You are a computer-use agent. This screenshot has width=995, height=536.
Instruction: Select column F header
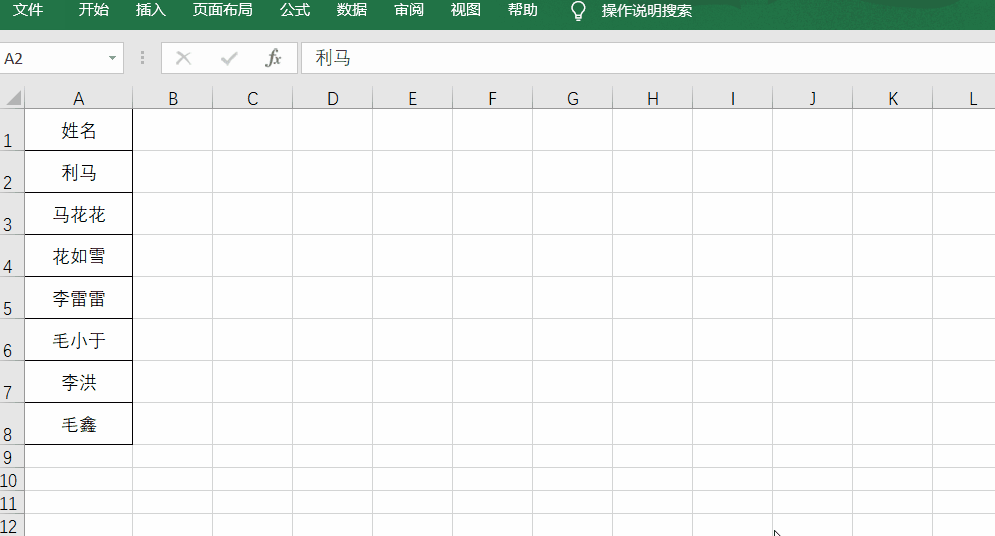[492, 98]
